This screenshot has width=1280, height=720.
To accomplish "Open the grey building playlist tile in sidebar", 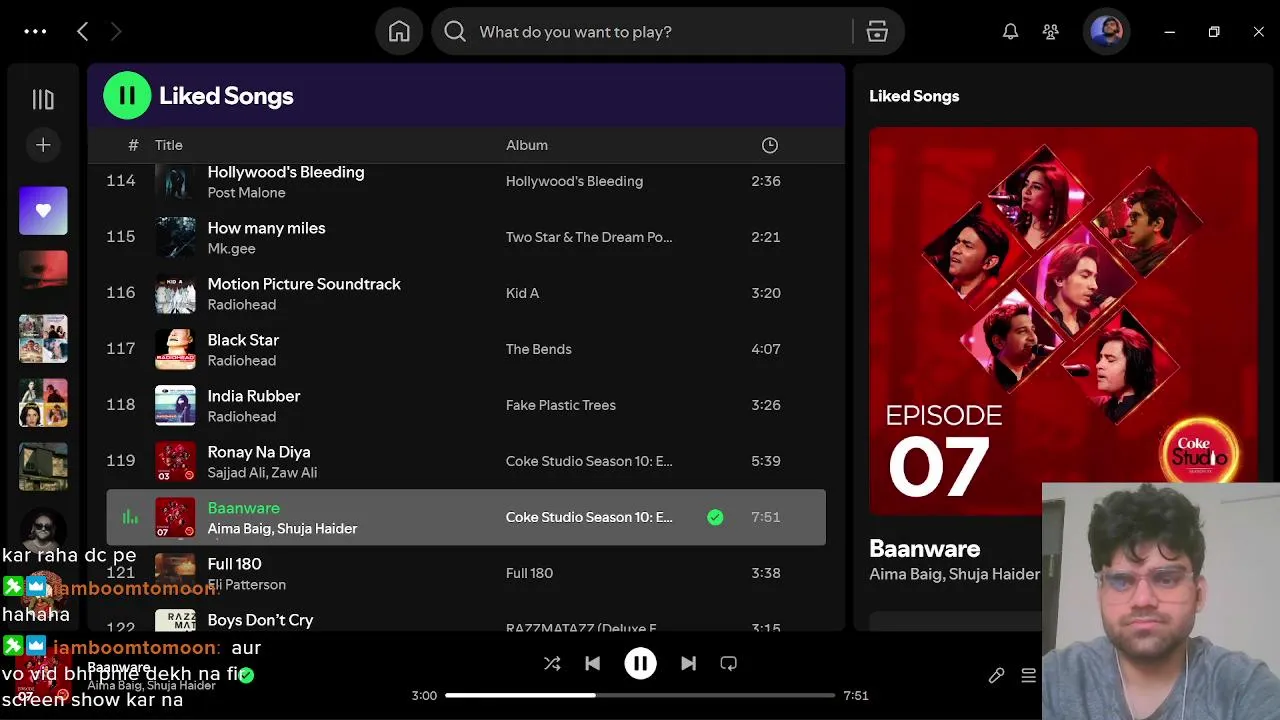I will point(43,467).
